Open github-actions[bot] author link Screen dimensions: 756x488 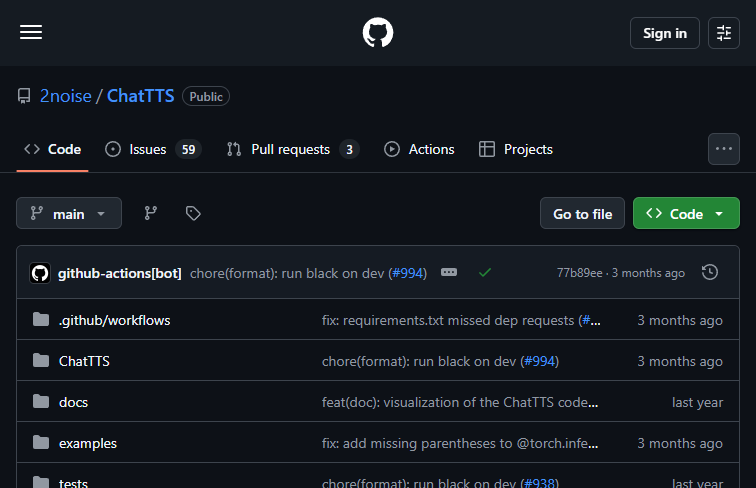[x=120, y=273]
